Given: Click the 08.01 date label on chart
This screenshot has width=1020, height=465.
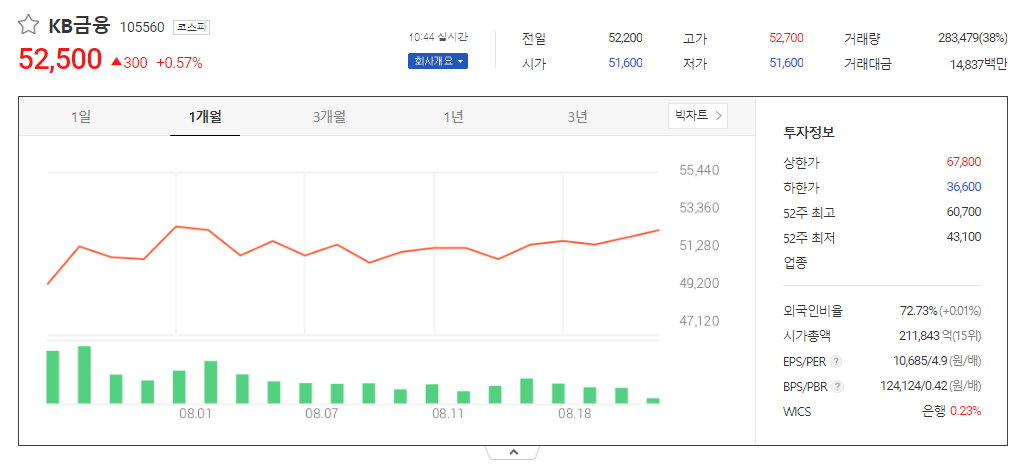Looking at the screenshot, I should (x=195, y=414).
